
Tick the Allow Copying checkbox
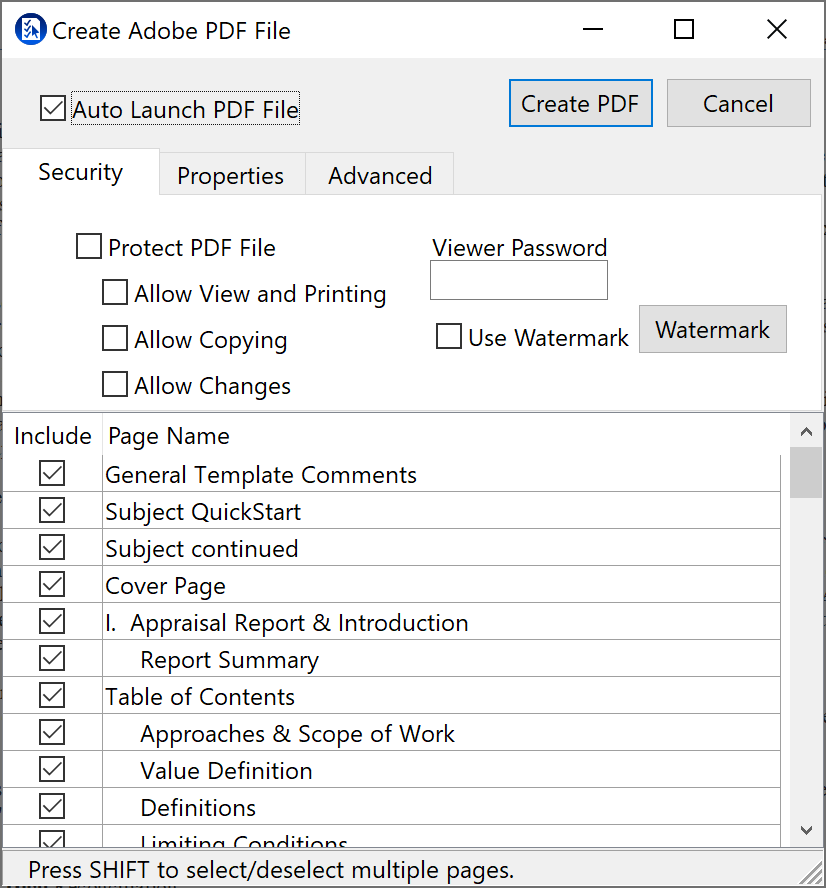(x=116, y=339)
